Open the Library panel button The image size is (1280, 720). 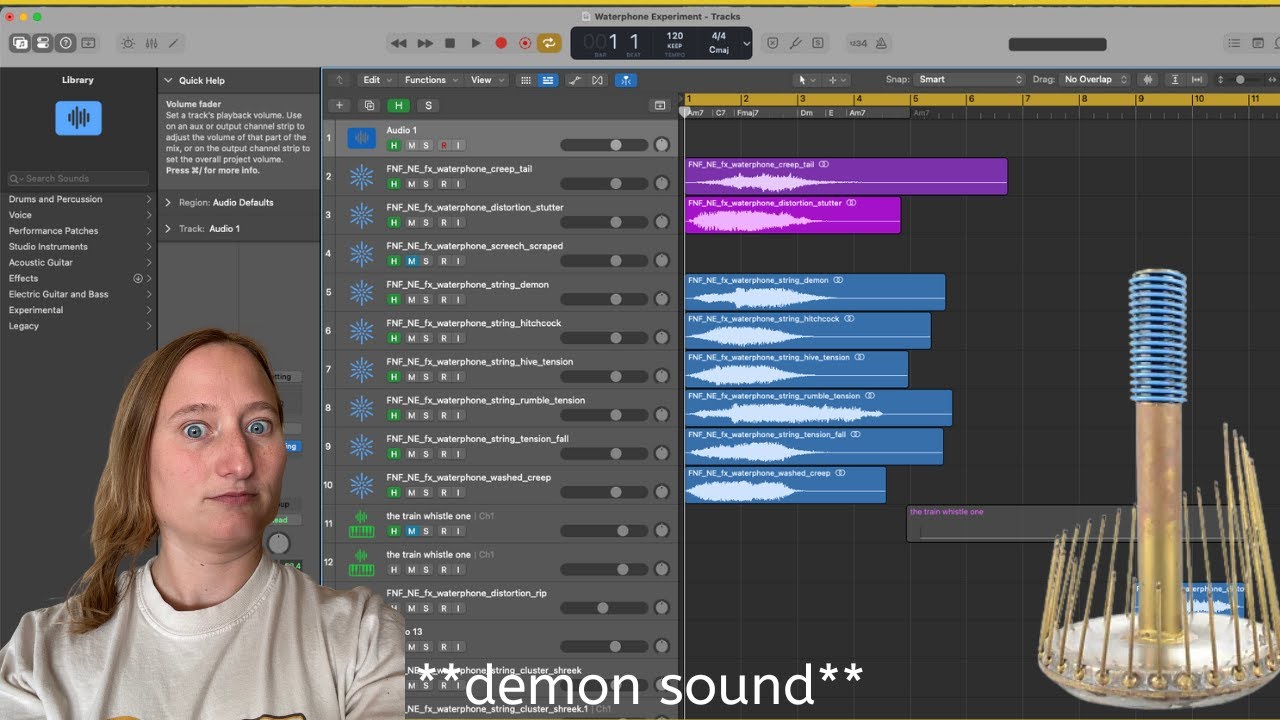(21, 43)
